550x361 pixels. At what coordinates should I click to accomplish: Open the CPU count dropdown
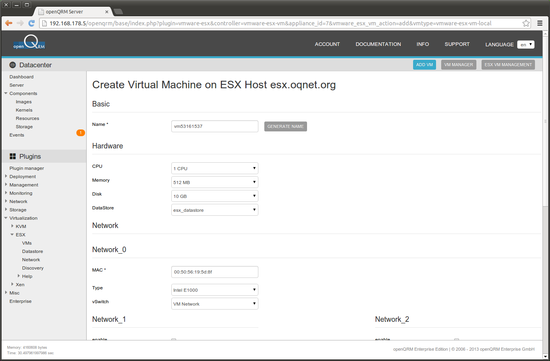pos(215,168)
